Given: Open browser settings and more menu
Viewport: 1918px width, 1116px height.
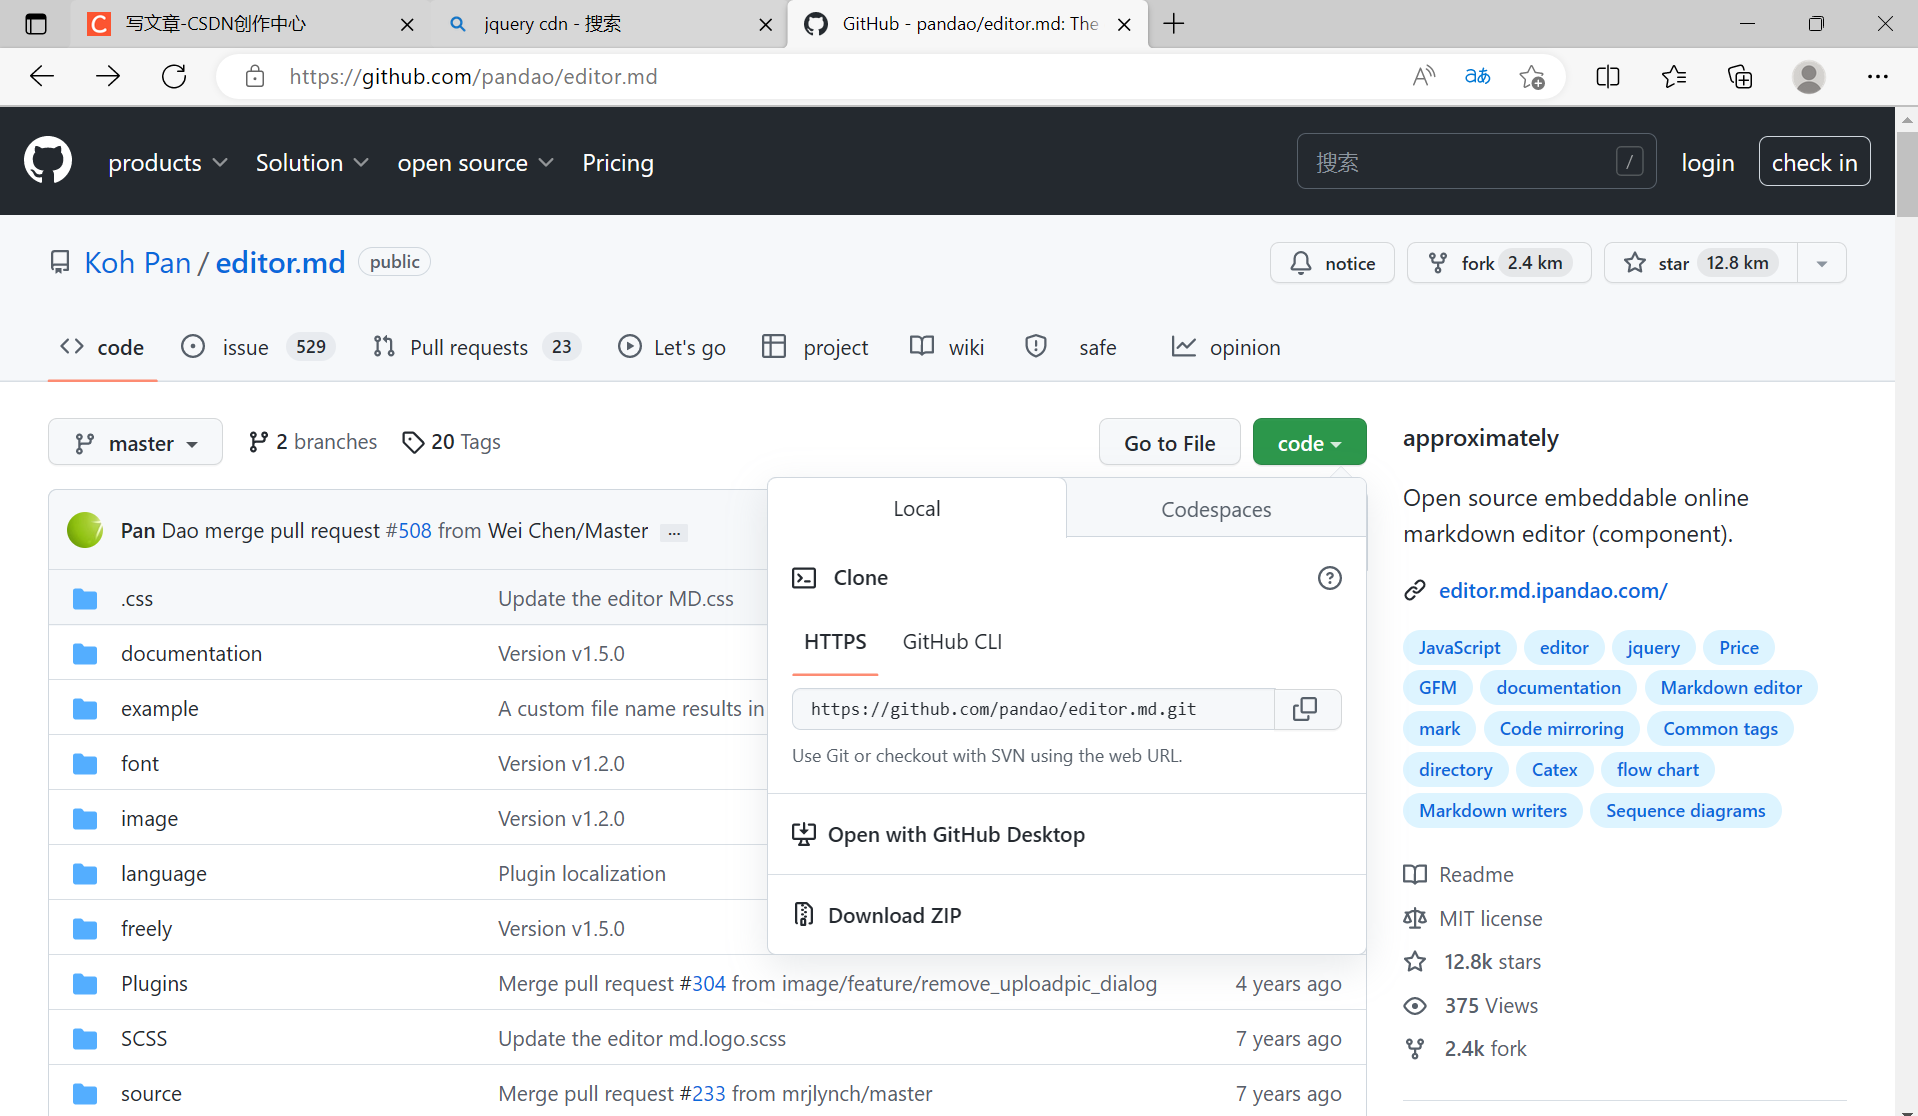Looking at the screenshot, I should 1877,77.
